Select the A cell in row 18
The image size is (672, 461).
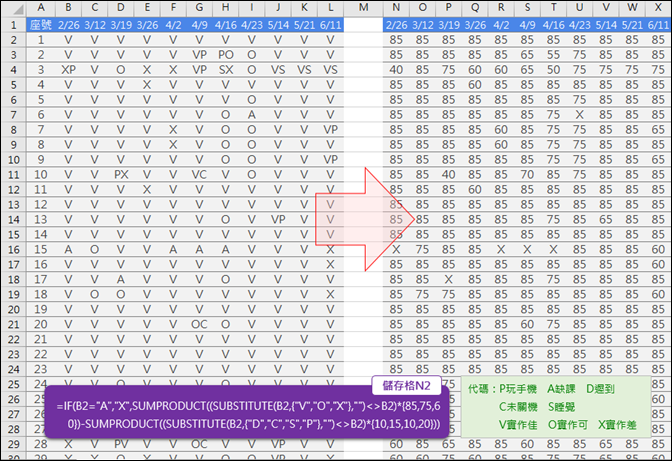tap(121, 279)
